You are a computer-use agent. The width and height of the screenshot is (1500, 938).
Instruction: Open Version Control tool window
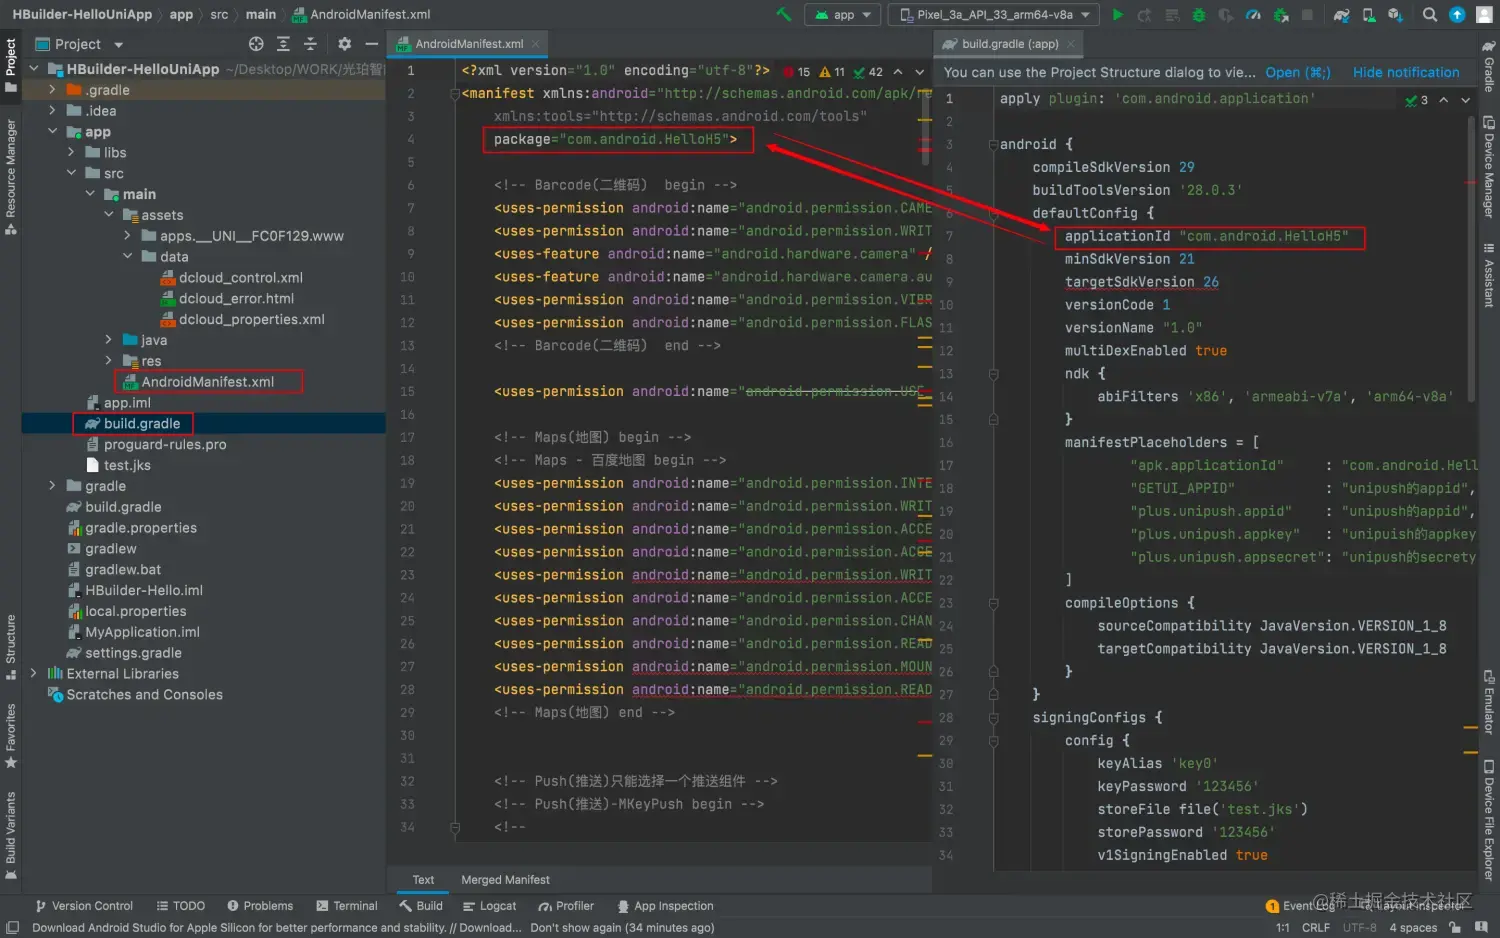pyautogui.click(x=84, y=906)
